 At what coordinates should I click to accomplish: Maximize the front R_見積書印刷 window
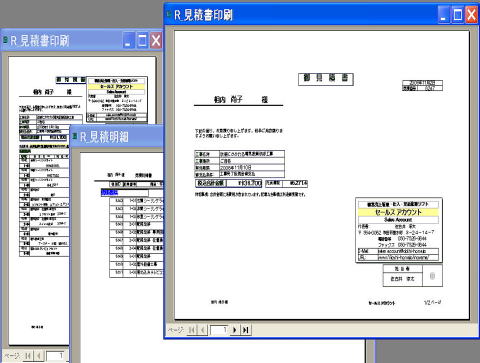coord(458,15)
